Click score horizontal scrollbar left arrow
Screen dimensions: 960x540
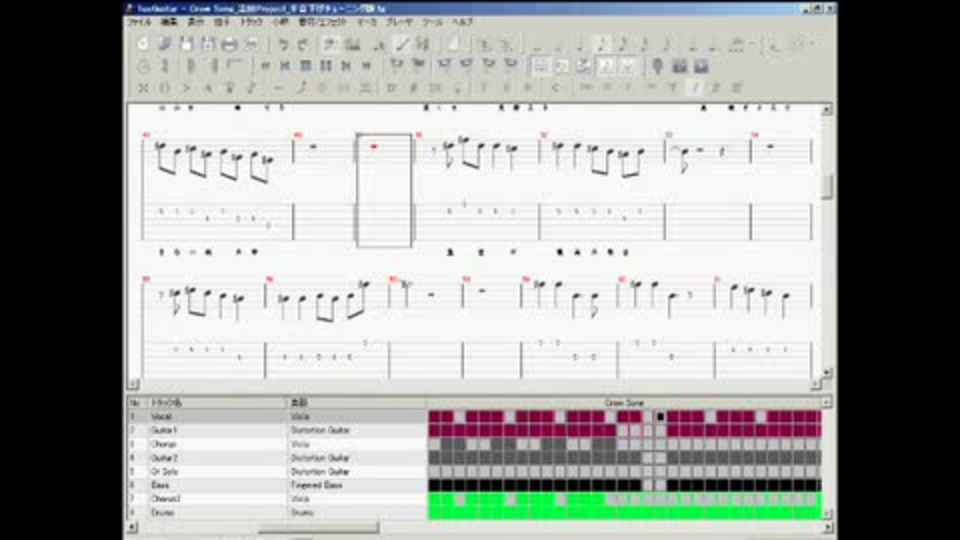click(x=133, y=385)
